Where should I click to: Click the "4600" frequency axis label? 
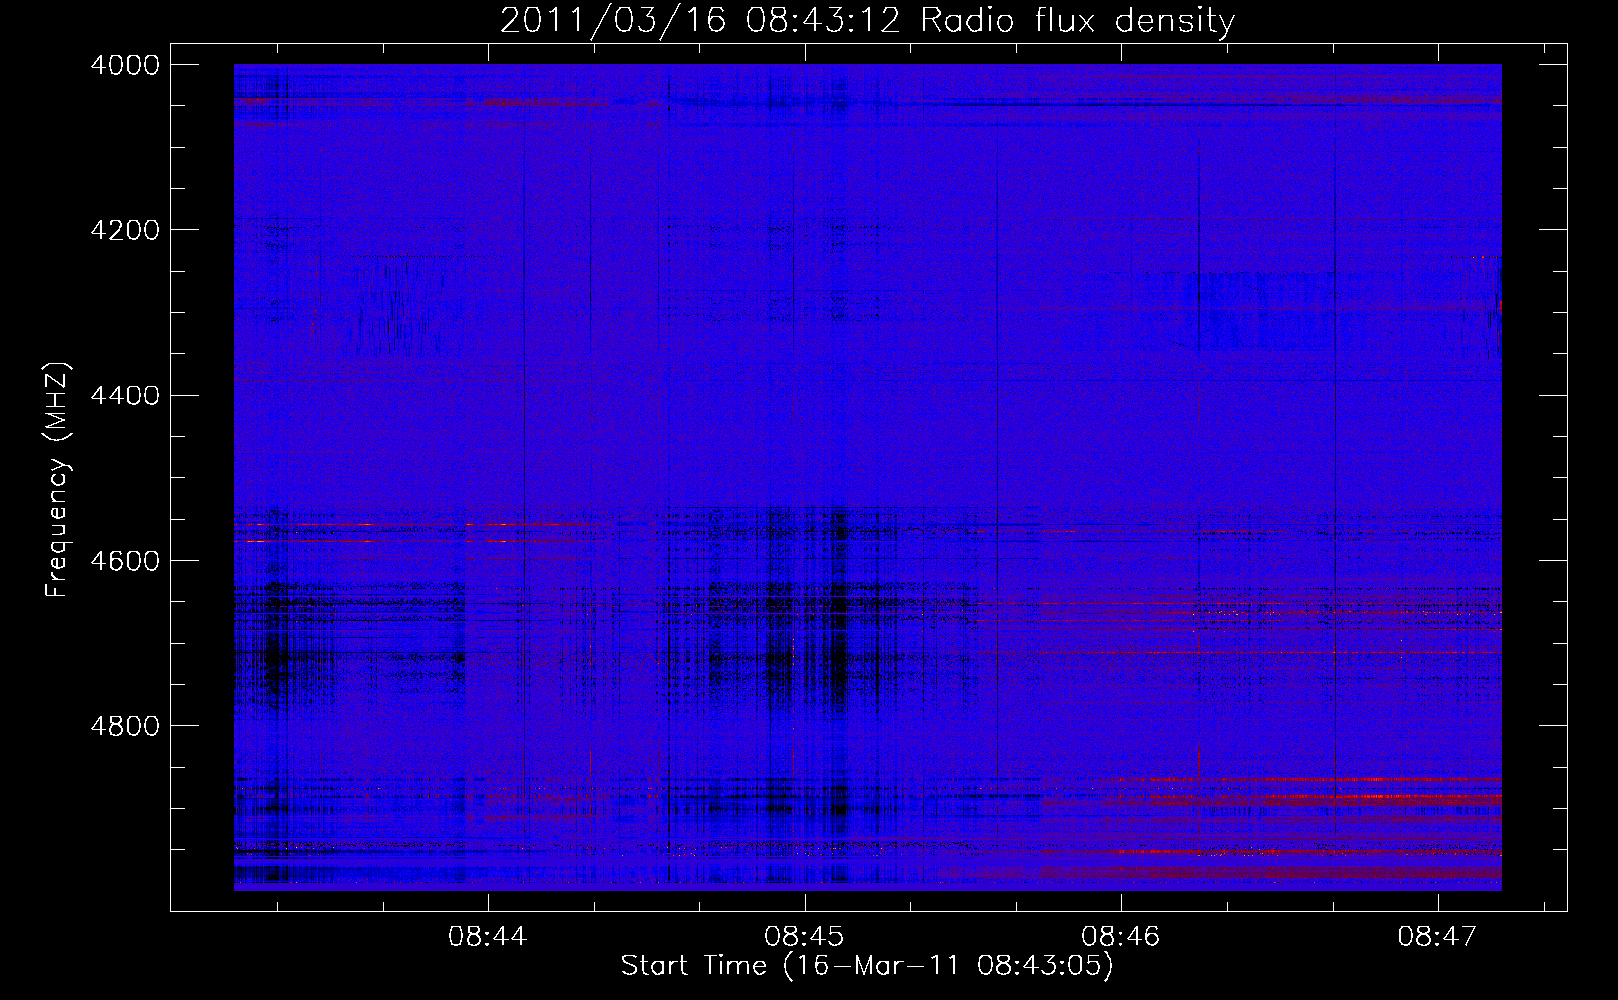(125, 561)
